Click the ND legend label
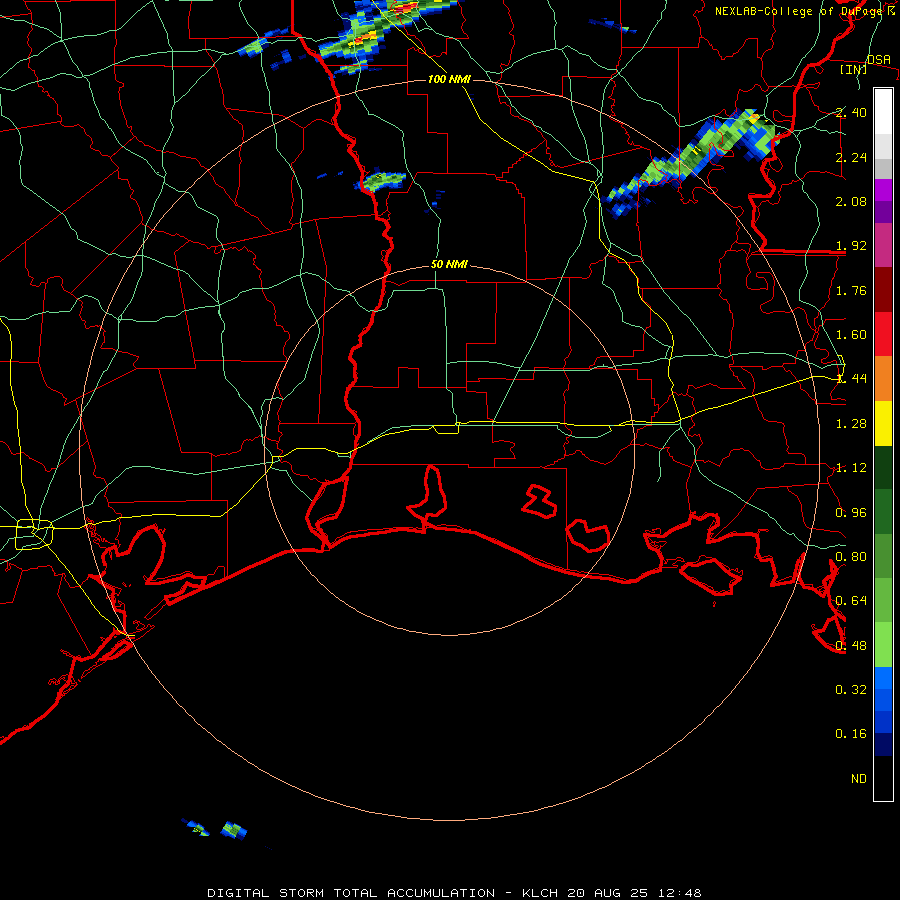This screenshot has height=900, width=900. [x=859, y=779]
